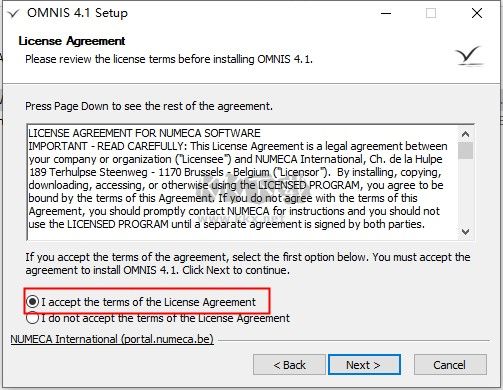The width and height of the screenshot is (503, 390).
Task: Click inside the license agreement text box
Action: click(x=242, y=182)
